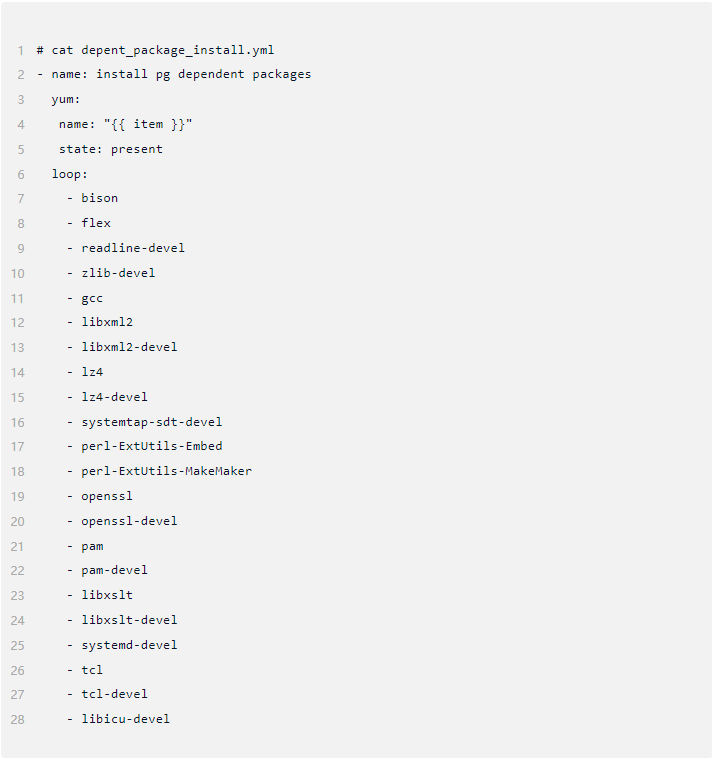Click the 'pam-devel' entry on line 22
The width and height of the screenshot is (712, 759).
pos(114,570)
